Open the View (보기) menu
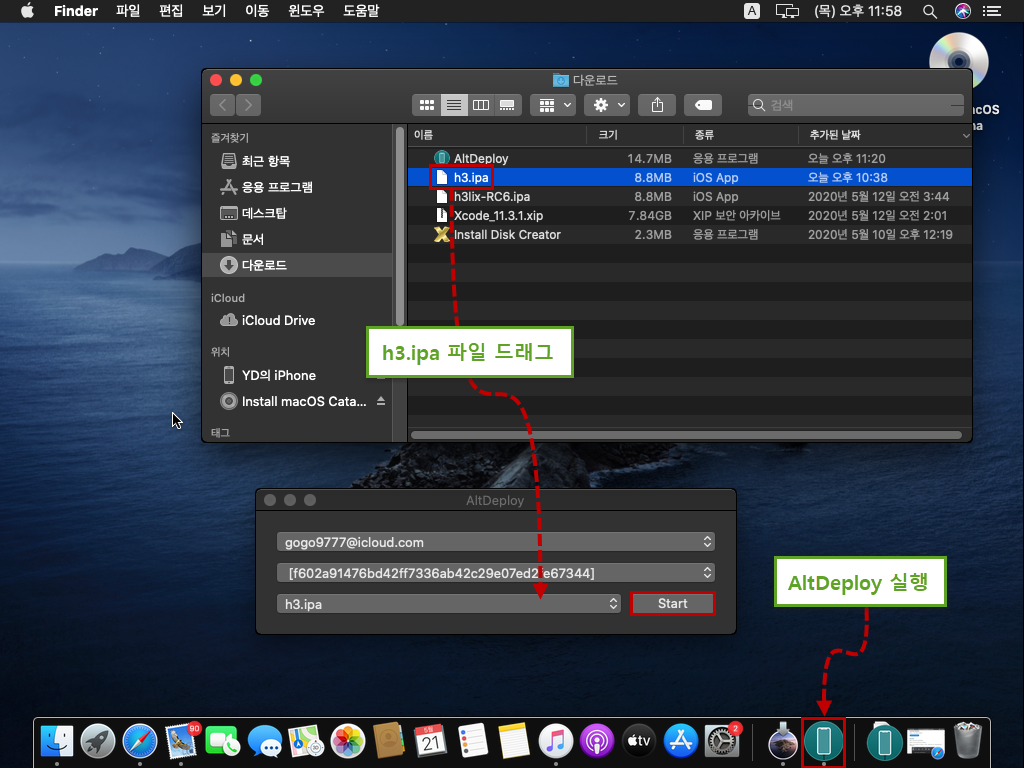 click(x=214, y=11)
